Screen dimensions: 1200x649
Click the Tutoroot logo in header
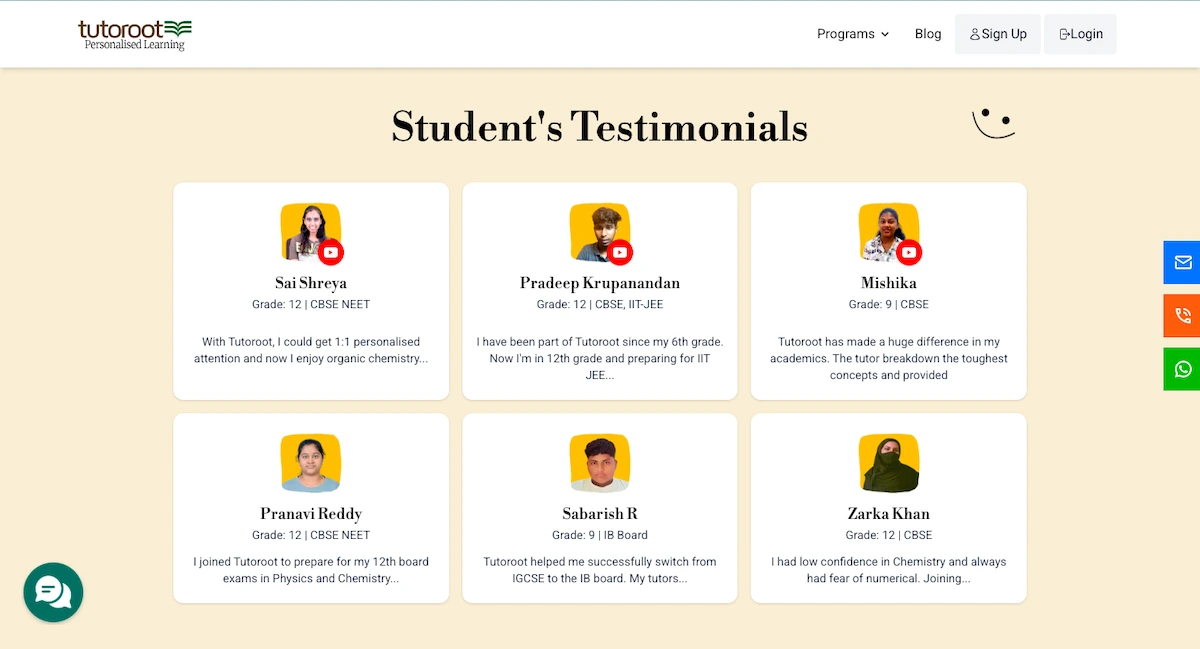(x=135, y=34)
